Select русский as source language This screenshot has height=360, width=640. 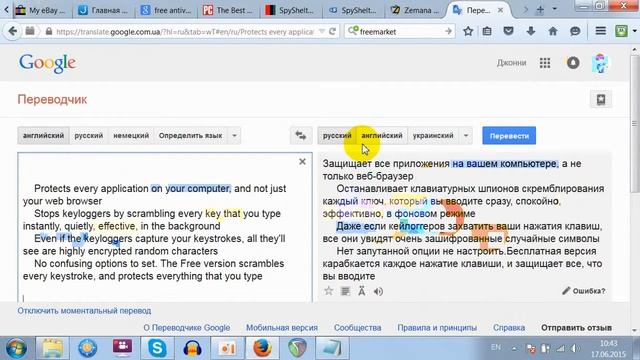tap(89, 136)
